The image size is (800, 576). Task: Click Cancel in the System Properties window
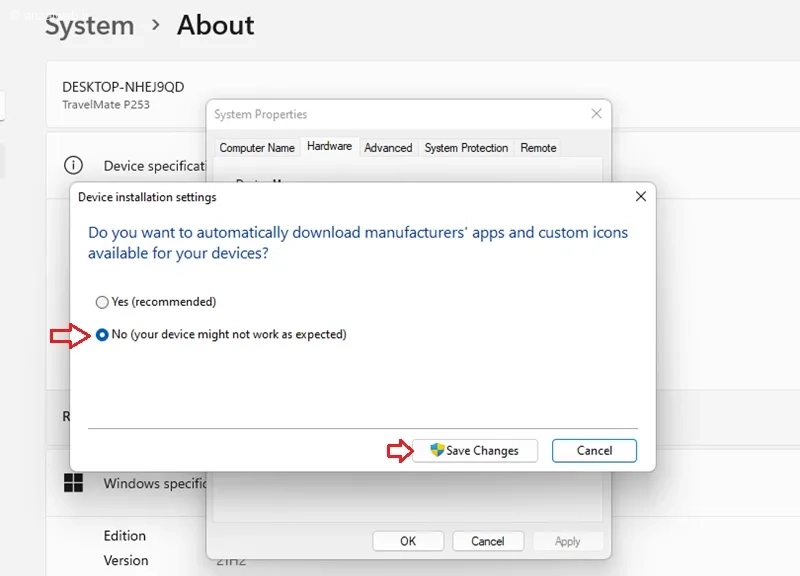pos(487,541)
